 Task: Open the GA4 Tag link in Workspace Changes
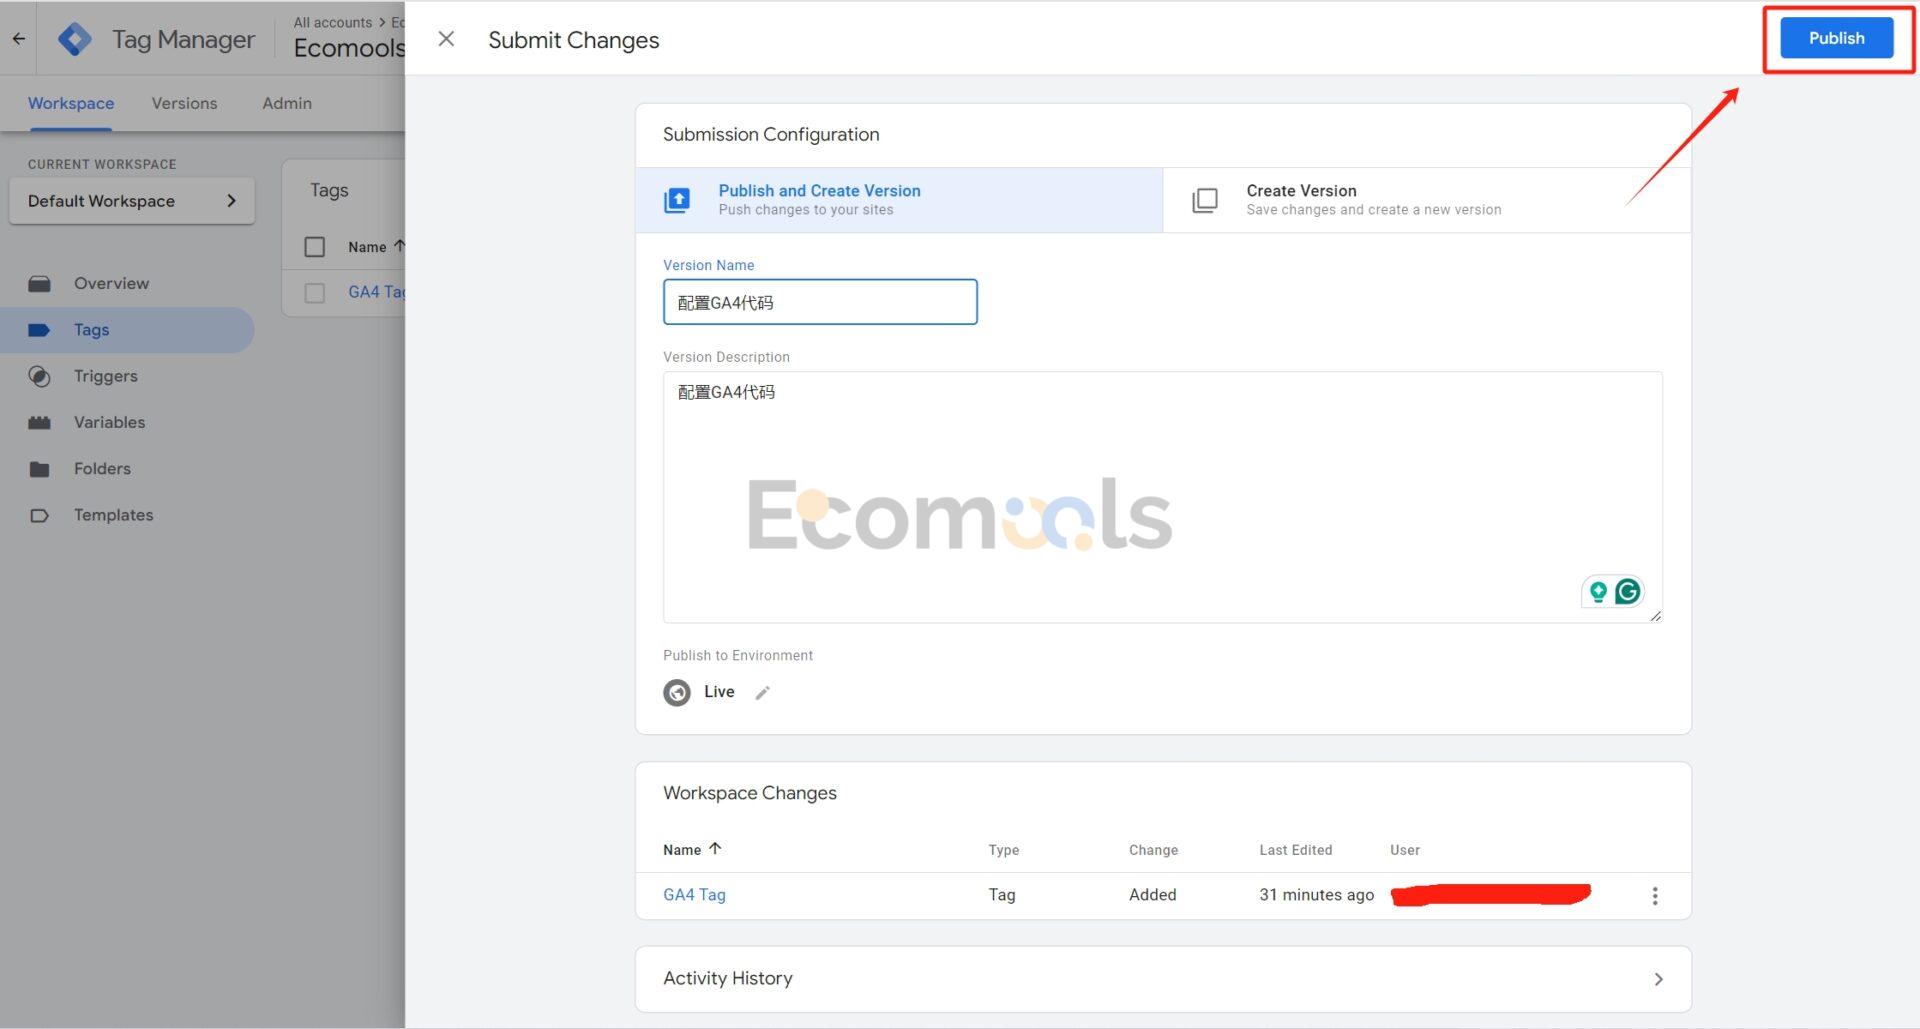click(694, 895)
